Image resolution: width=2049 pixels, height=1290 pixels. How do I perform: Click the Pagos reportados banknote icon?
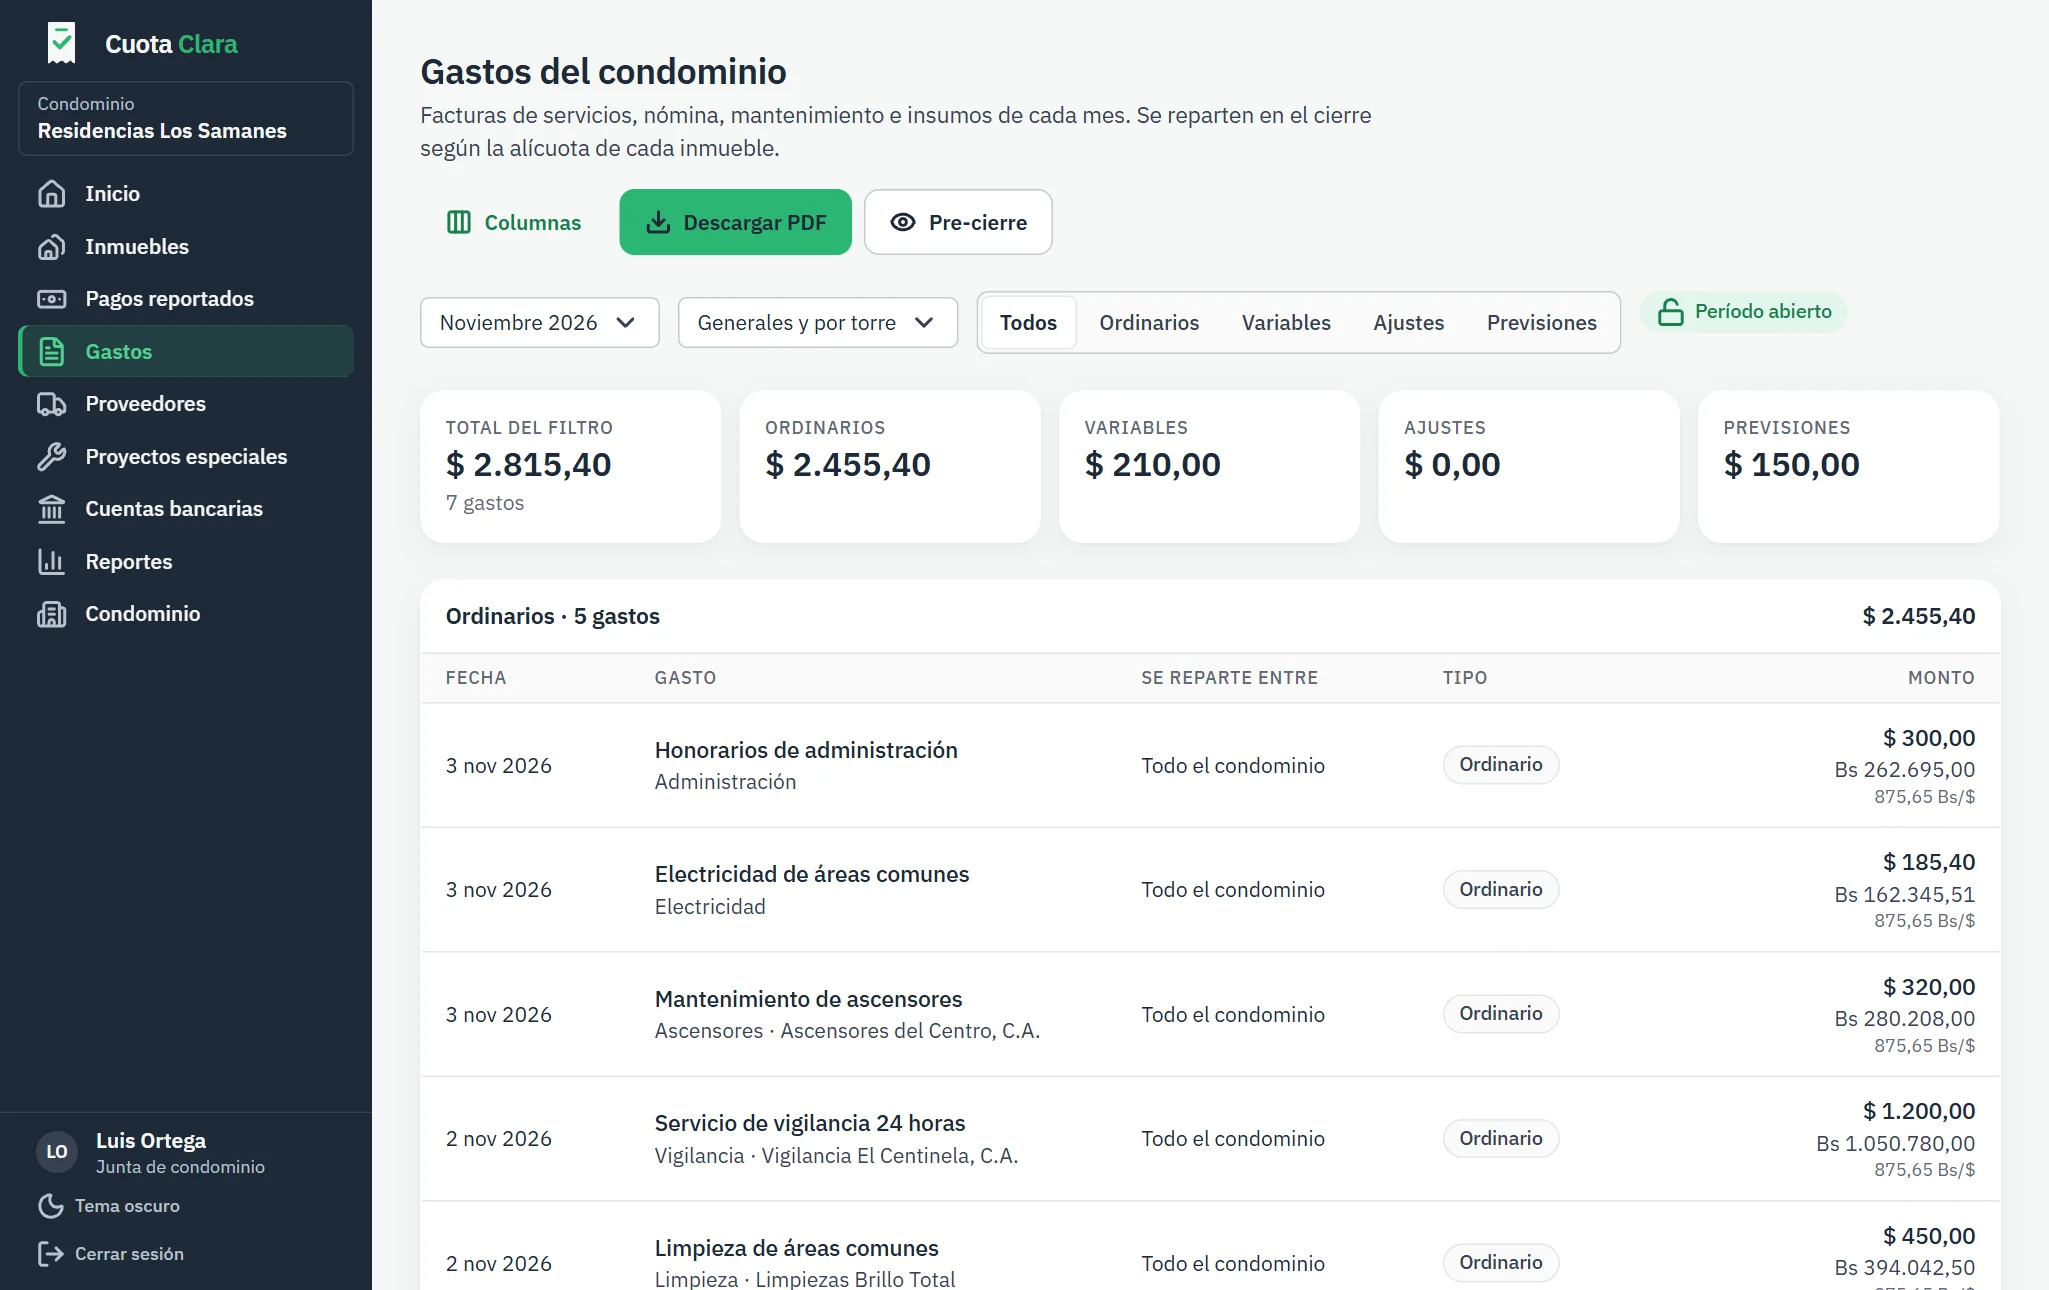(51, 299)
